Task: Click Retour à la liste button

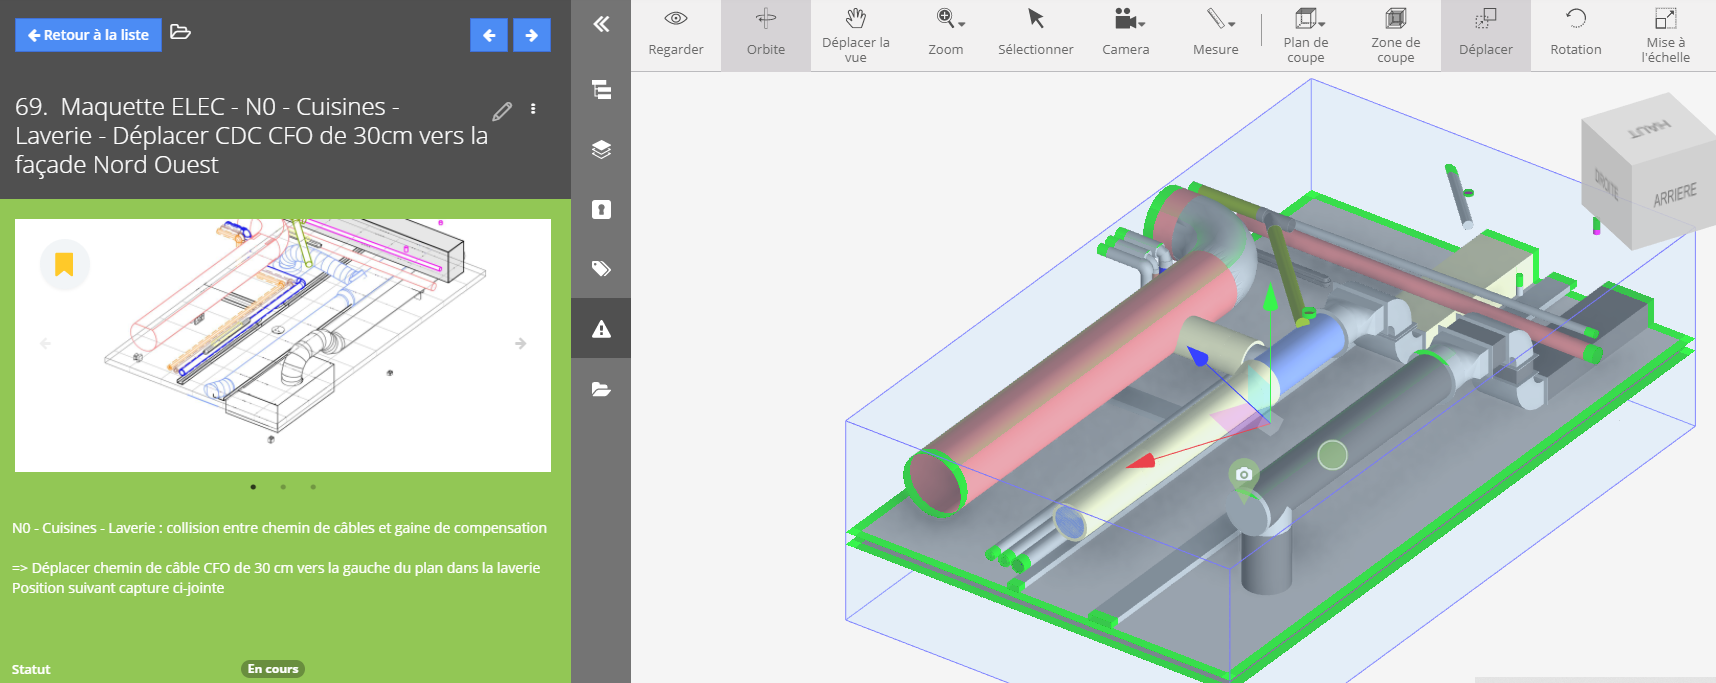Action: tap(88, 35)
